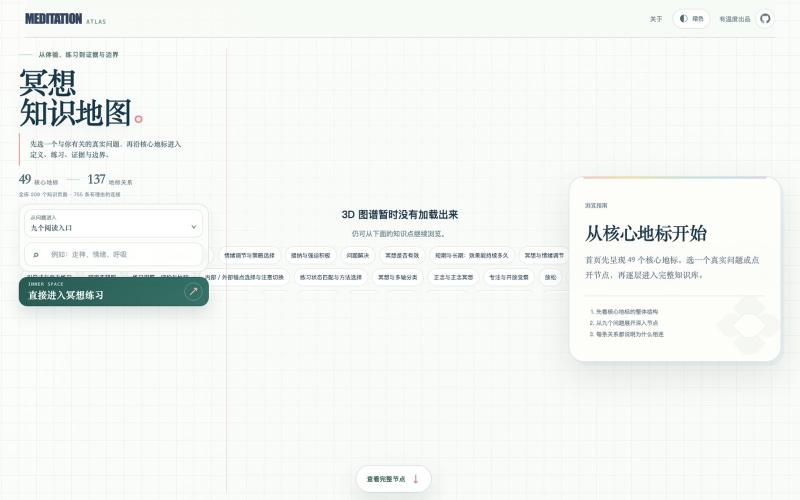
Task: Select the 接纳与强迫积极 topic chip
Action: pyautogui.click(x=310, y=255)
